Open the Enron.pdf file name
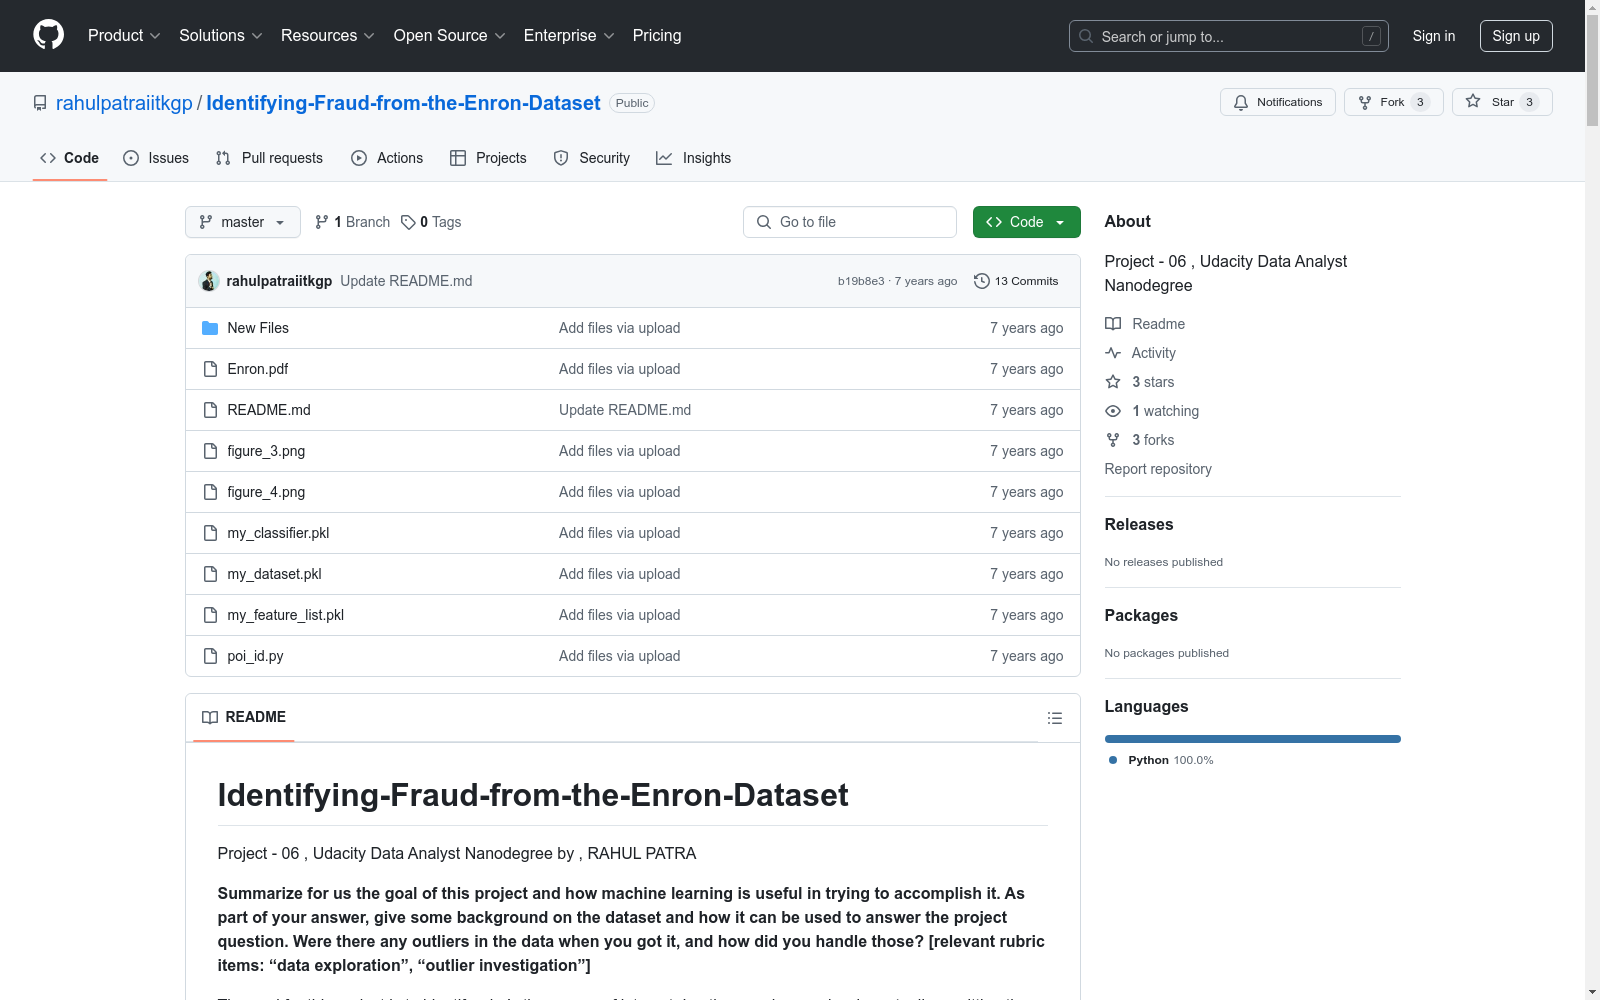The image size is (1600, 1000). tap(257, 369)
